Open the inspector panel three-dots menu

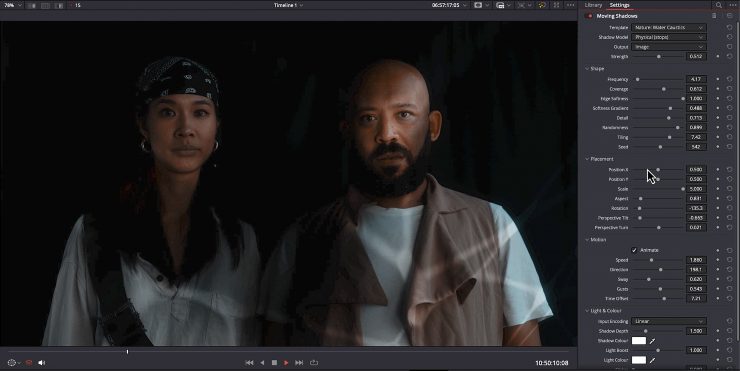pos(732,5)
